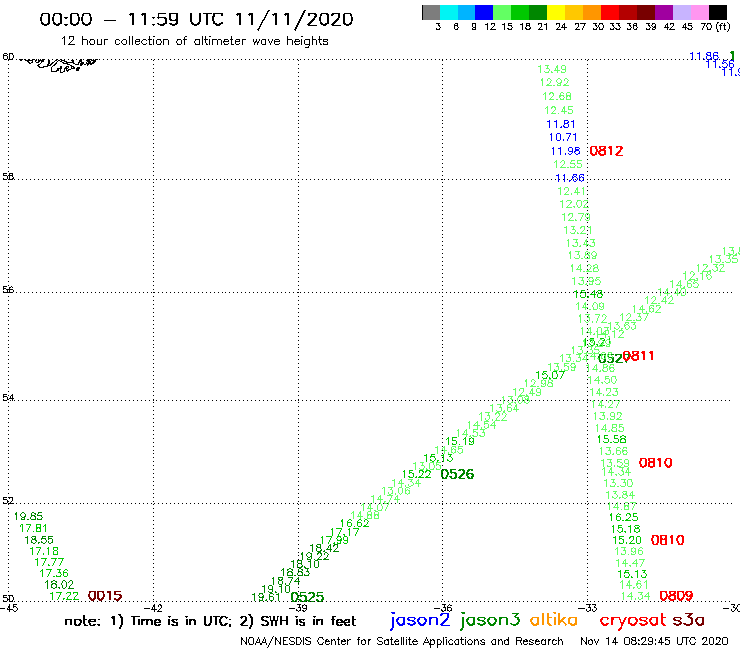Screen dimensions: 740x650
Task: Select the wave height value 17.81
Action: coord(33,528)
